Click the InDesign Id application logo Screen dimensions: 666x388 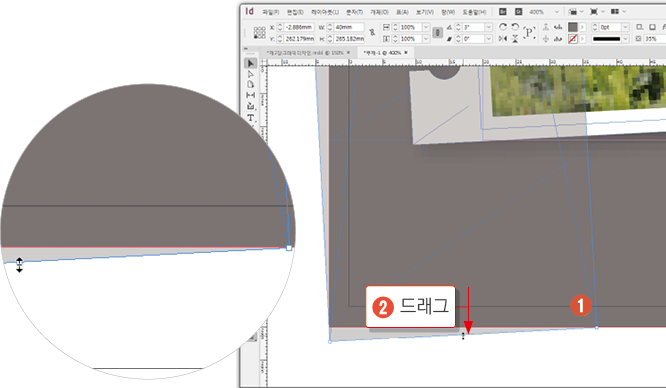[x=250, y=11]
